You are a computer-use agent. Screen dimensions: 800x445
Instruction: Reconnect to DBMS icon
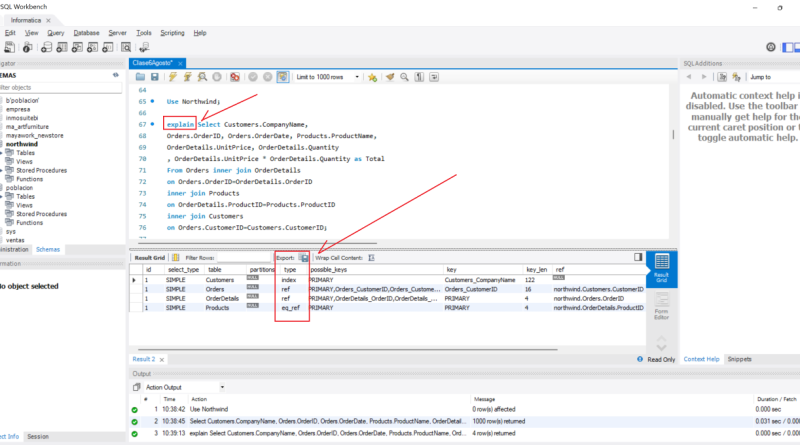pyautogui.click(x=144, y=47)
